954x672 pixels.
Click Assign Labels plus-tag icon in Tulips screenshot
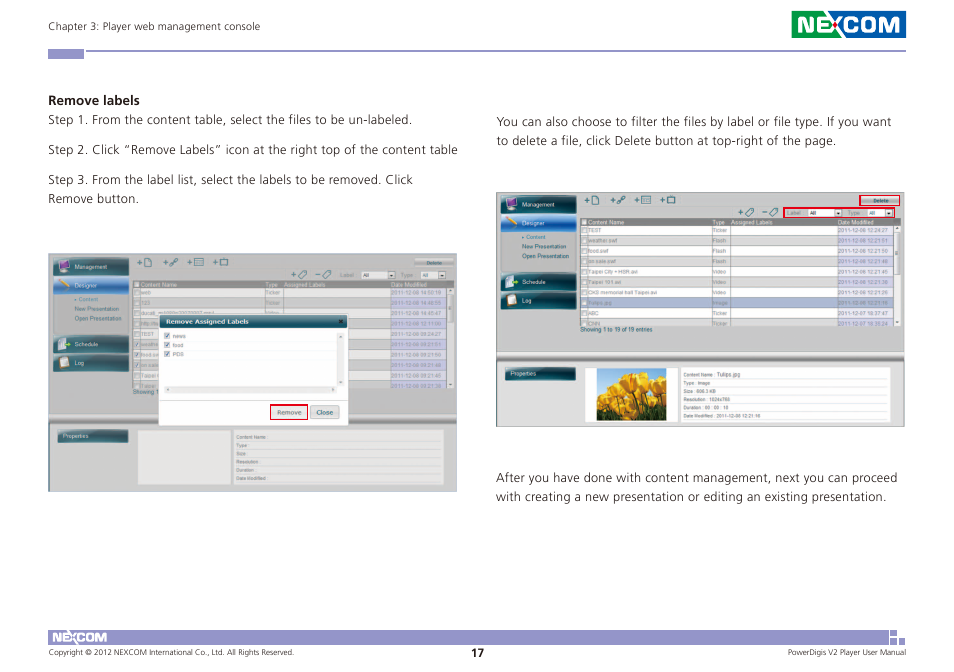pos(746,212)
